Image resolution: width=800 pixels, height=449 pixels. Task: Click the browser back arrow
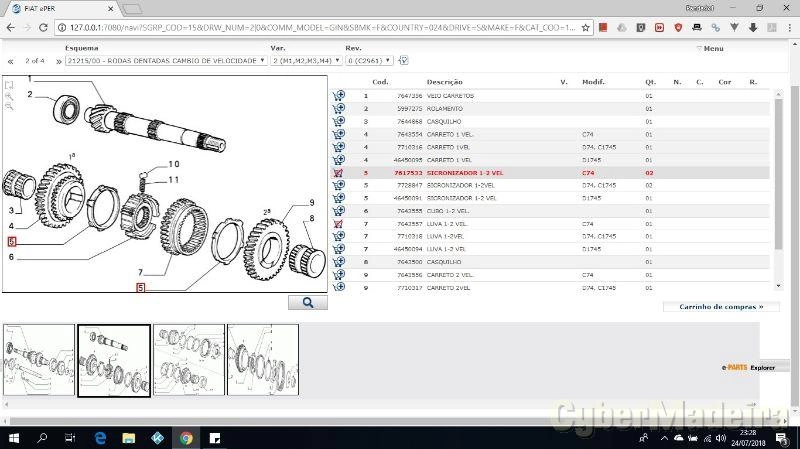click(11, 28)
